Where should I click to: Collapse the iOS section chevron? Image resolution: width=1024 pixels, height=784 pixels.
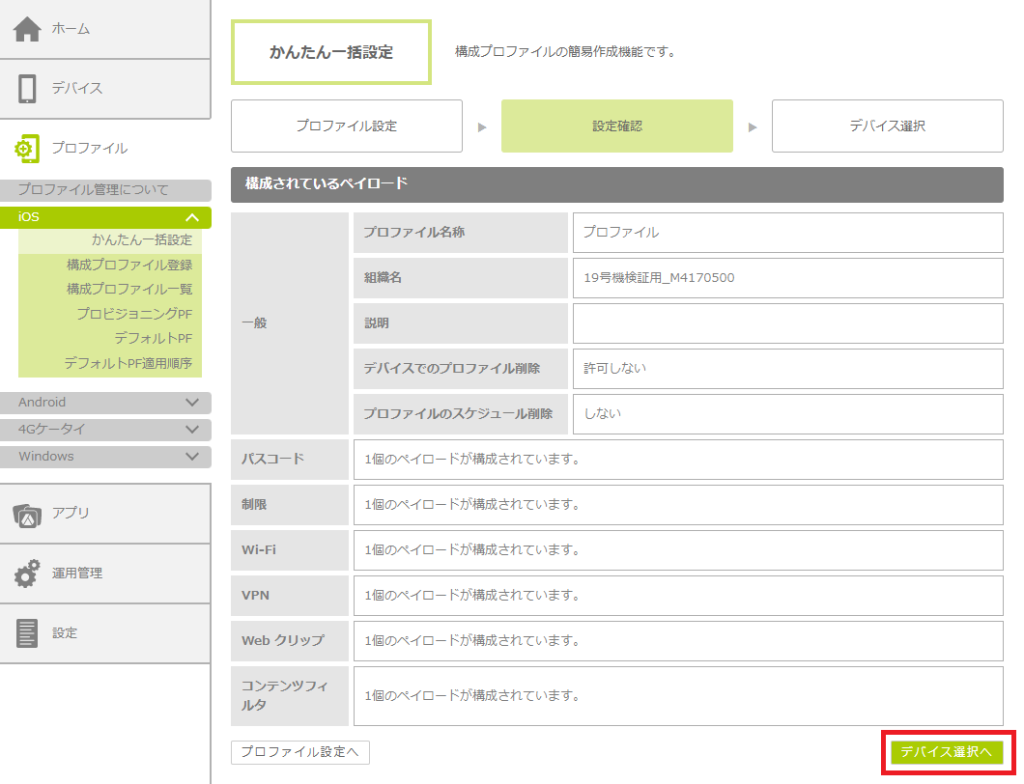pyautogui.click(x=192, y=218)
